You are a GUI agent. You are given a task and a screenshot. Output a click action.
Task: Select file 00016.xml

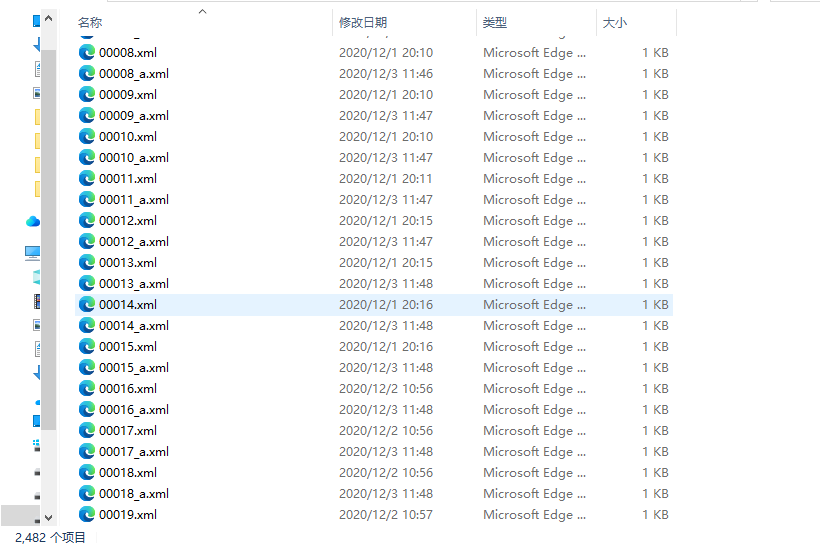tap(128, 388)
